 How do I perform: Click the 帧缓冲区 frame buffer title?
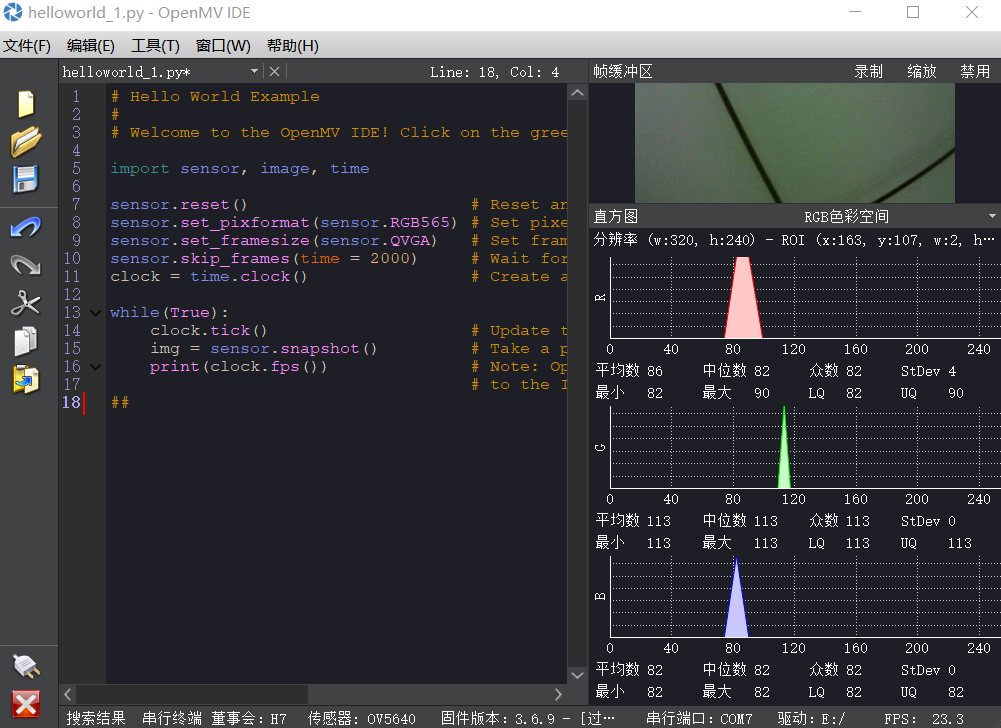click(x=623, y=72)
